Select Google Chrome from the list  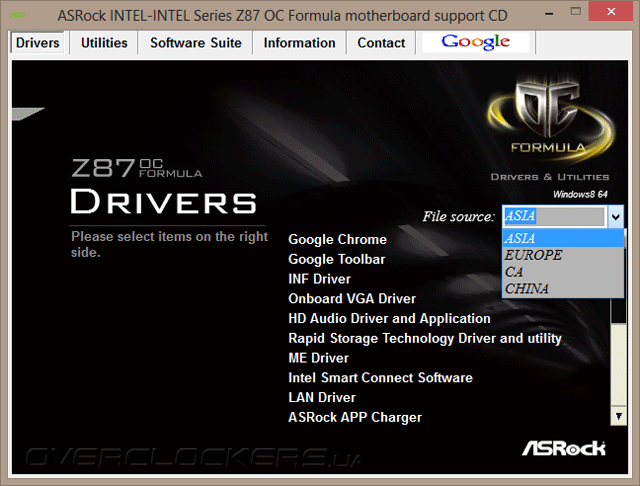(x=337, y=240)
